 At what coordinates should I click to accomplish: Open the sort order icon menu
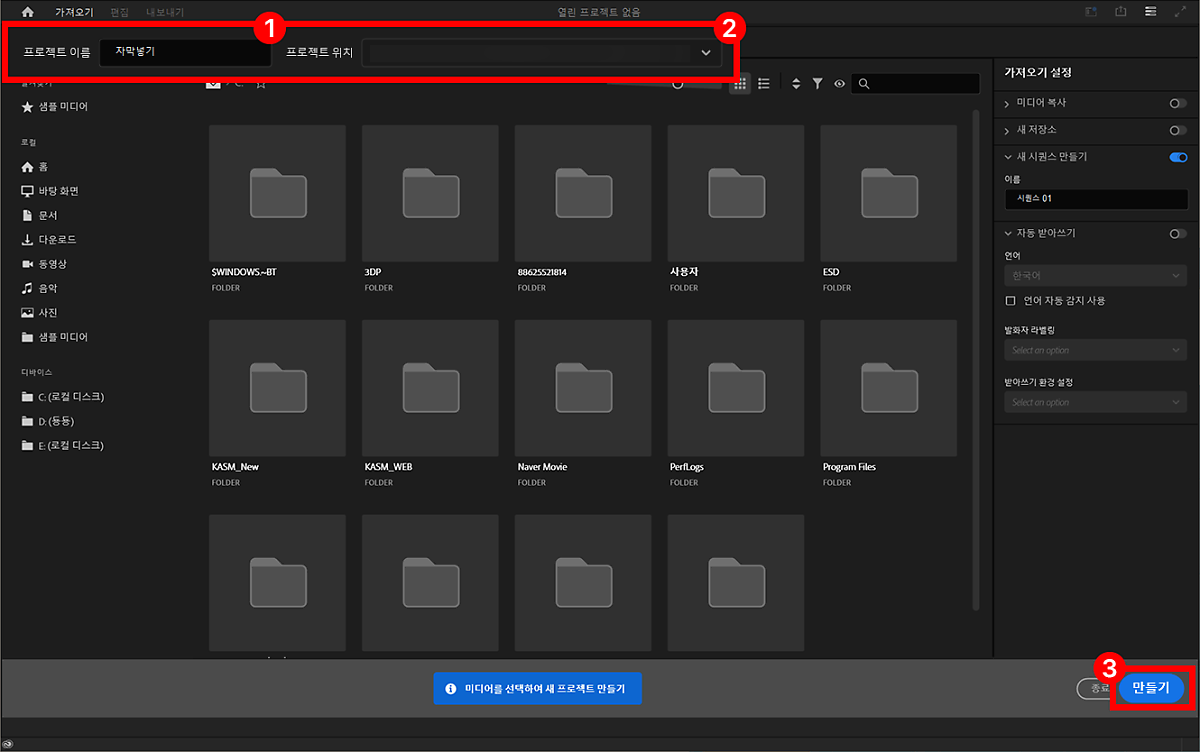click(x=796, y=84)
